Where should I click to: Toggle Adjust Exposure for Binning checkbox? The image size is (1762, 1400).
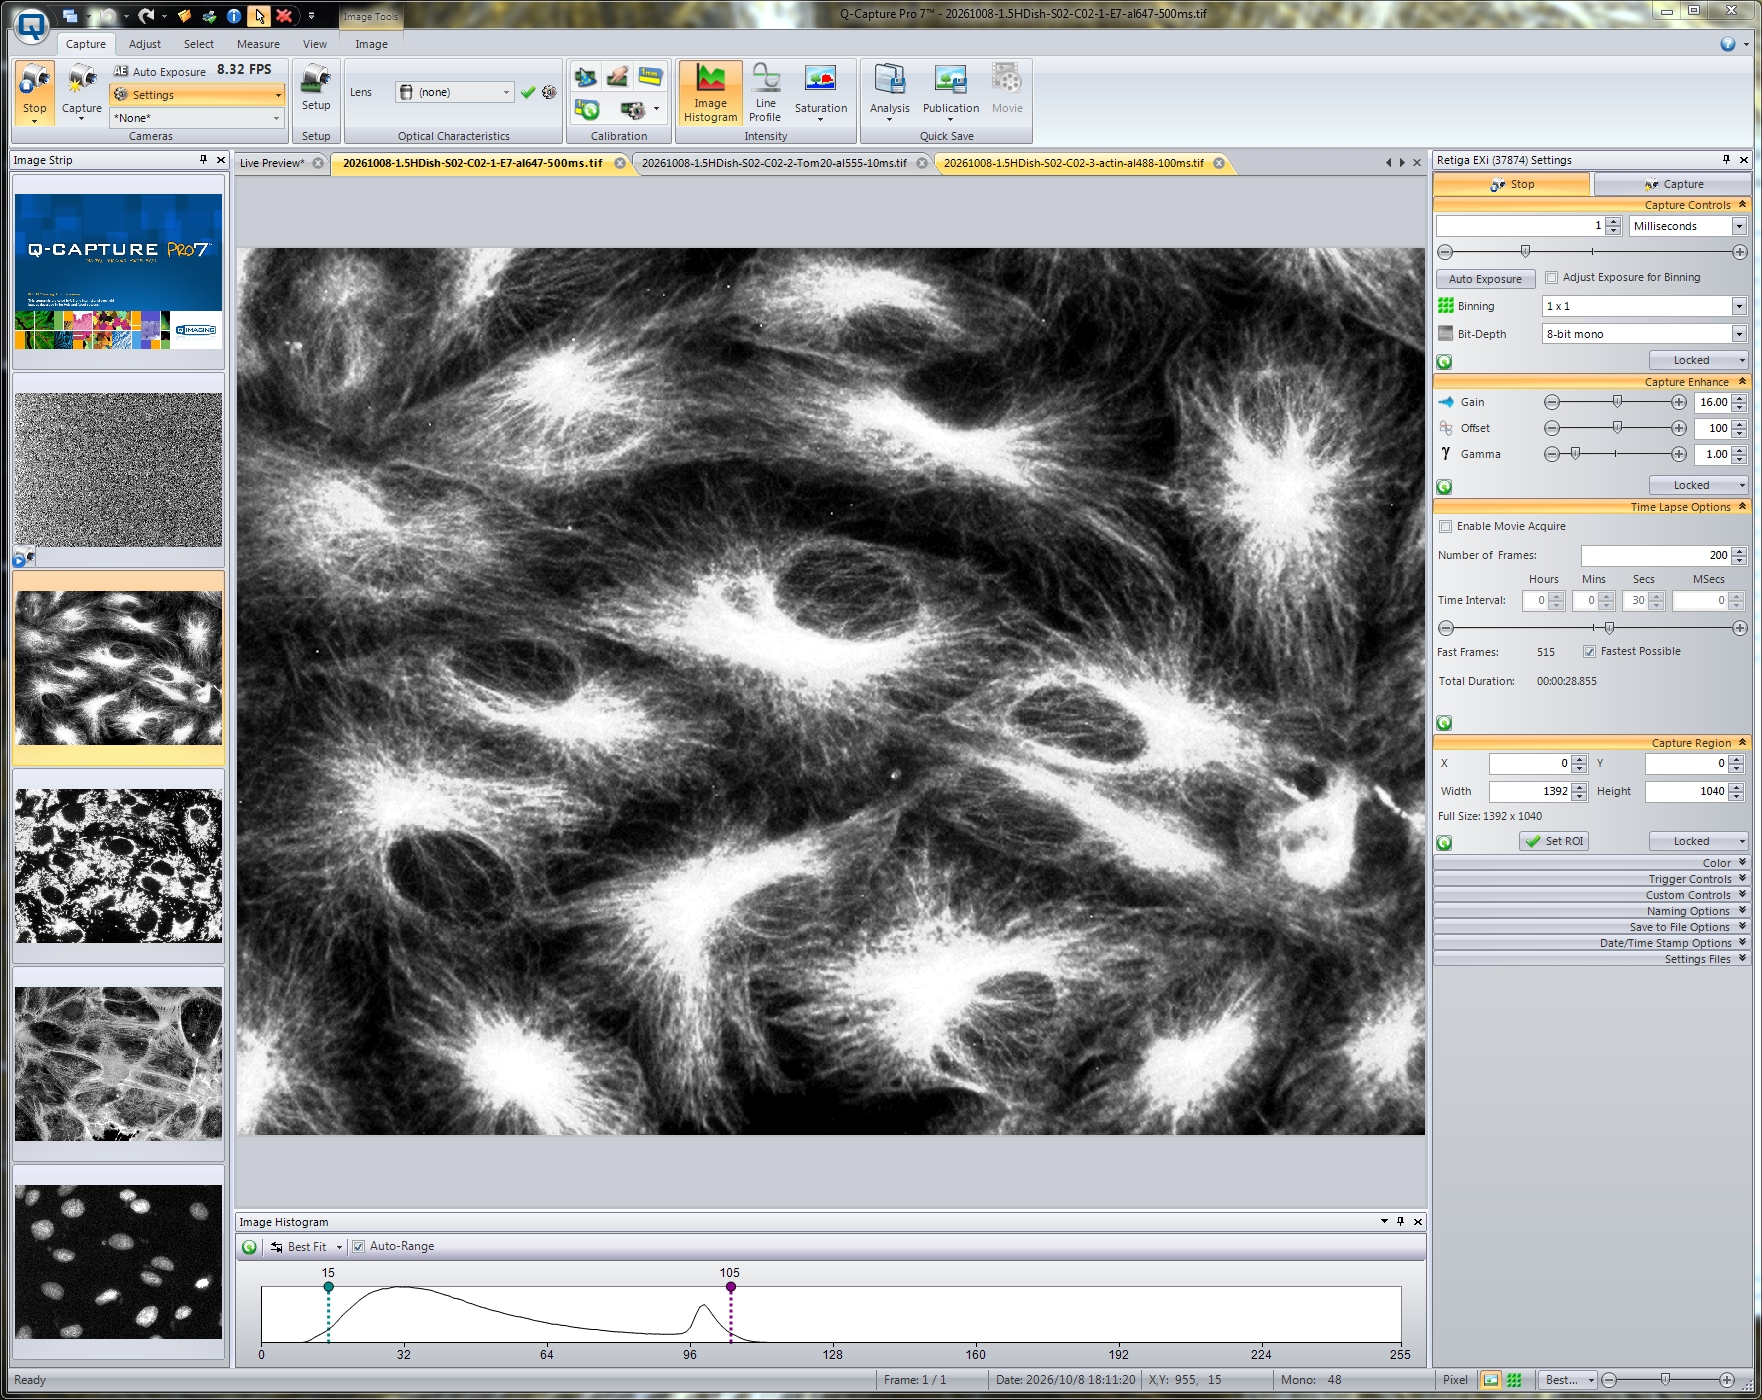[1552, 278]
